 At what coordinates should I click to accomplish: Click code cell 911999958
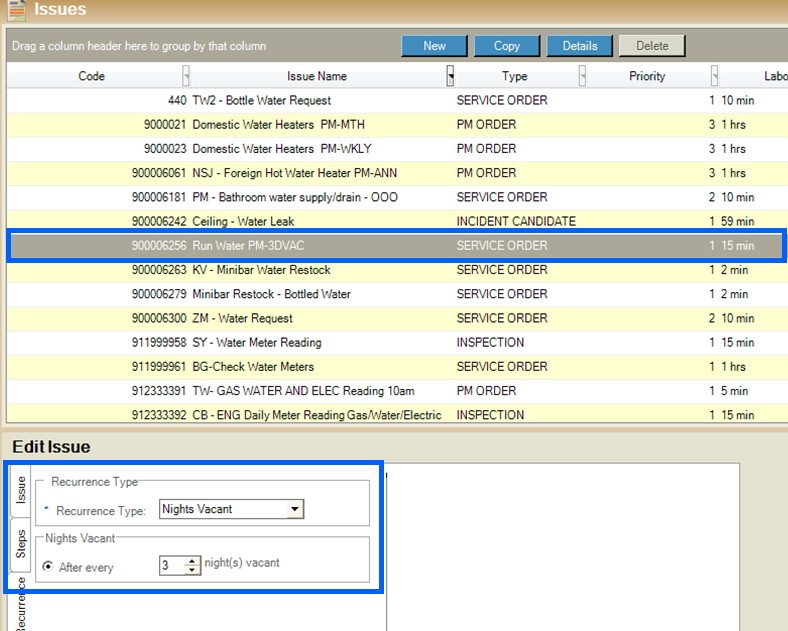(159, 343)
